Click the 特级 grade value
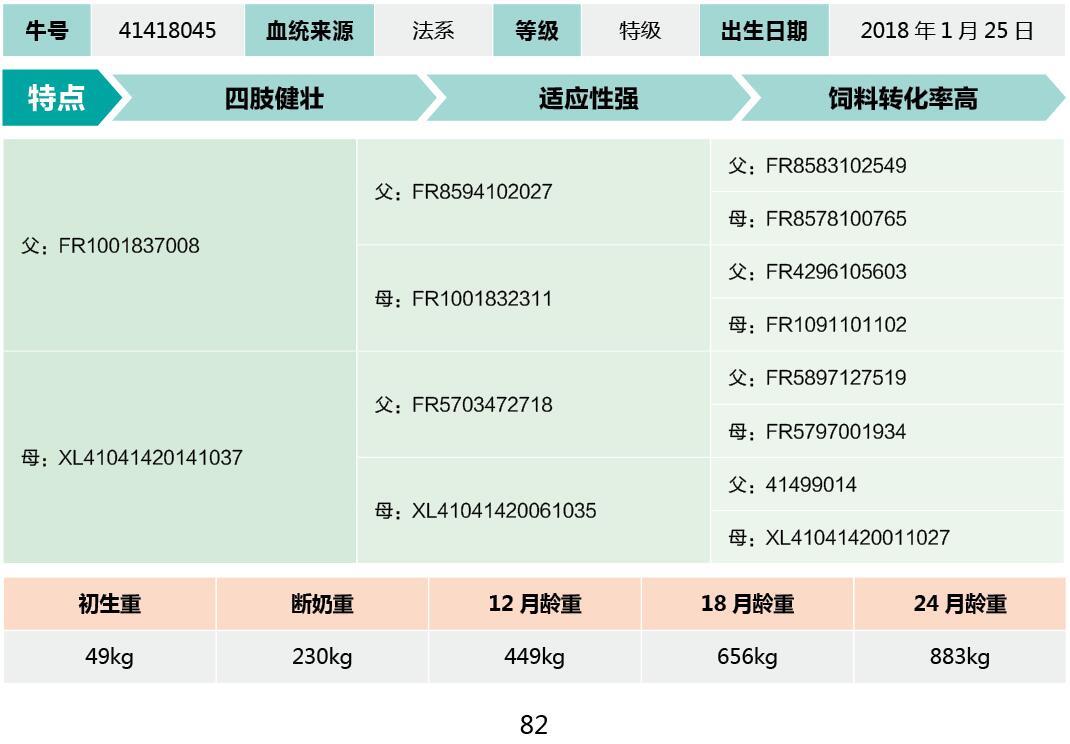This screenshot has width=1070, height=744. (640, 30)
